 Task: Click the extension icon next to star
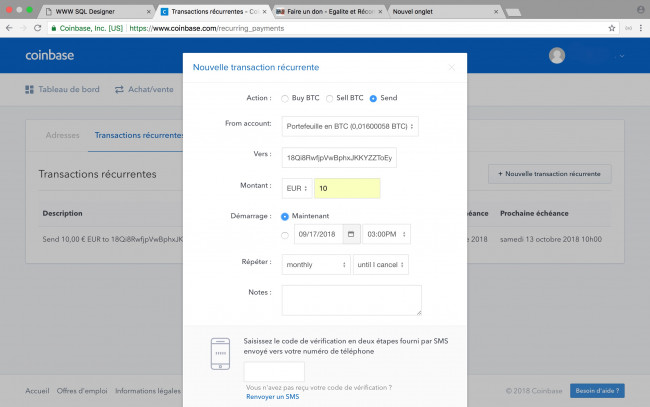point(628,28)
